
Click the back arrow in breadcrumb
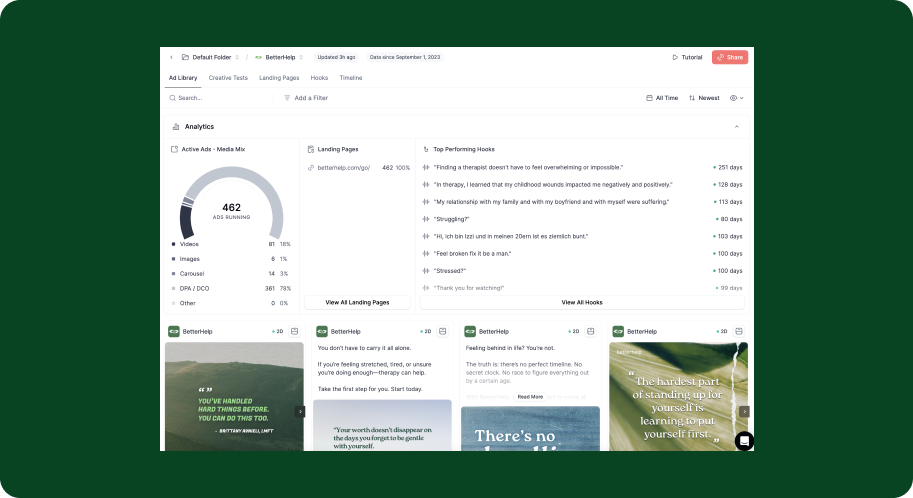click(x=171, y=57)
